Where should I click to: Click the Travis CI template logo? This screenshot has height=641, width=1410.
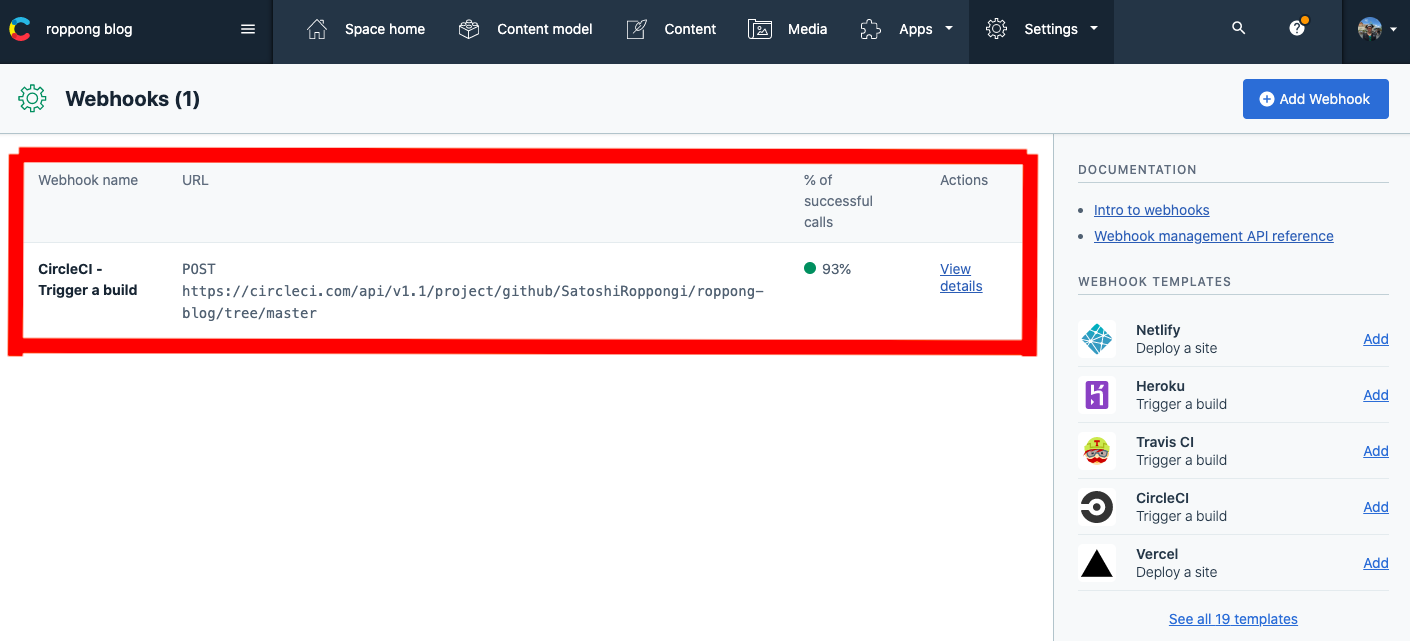pos(1097,451)
